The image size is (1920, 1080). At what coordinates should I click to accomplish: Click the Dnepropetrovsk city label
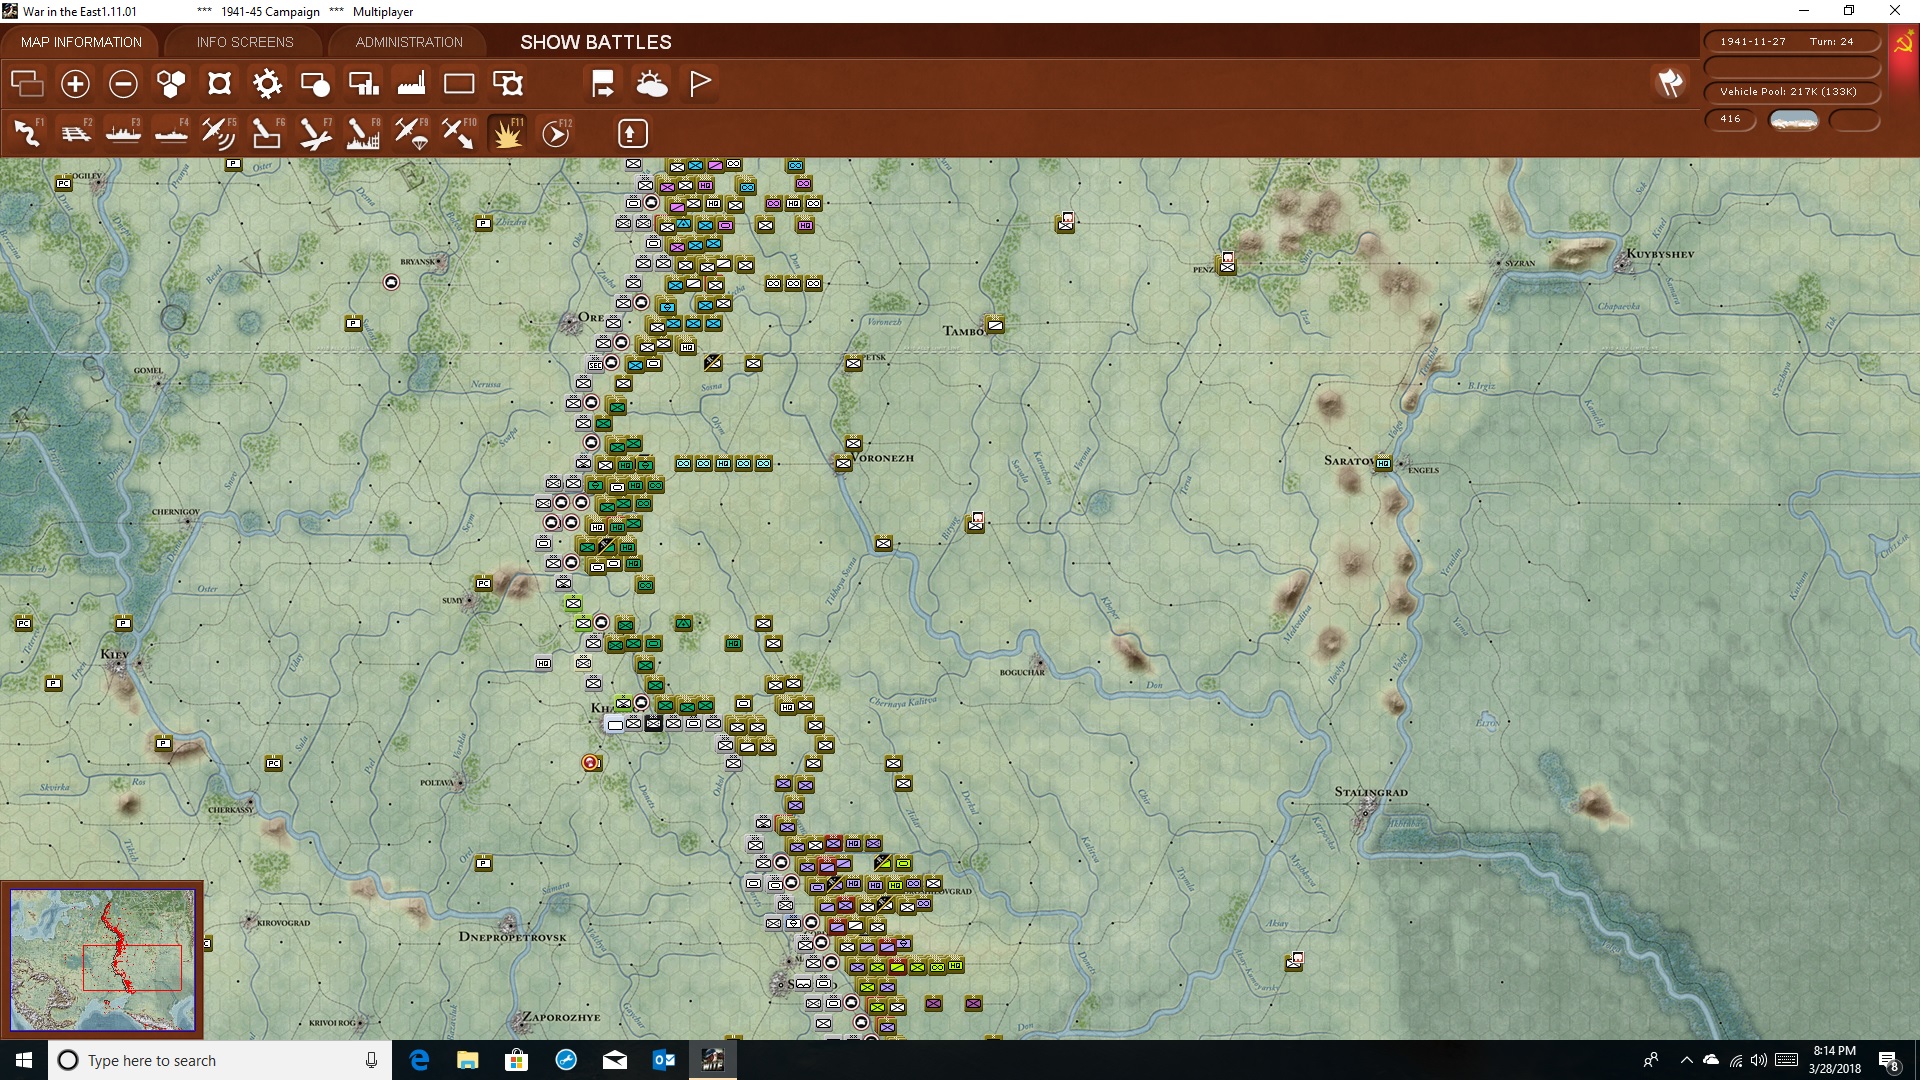point(512,937)
